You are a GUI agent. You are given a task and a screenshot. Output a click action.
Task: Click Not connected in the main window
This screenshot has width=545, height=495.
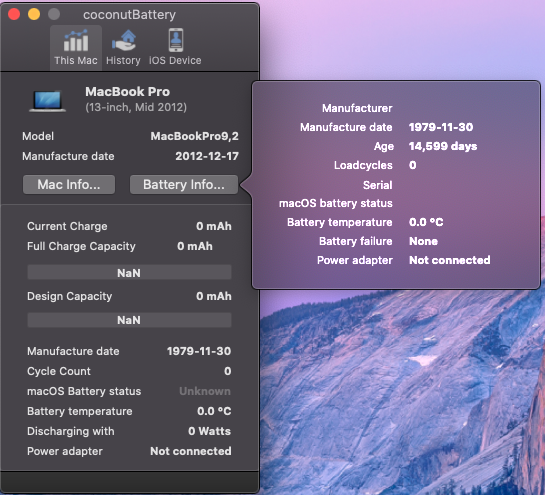(x=191, y=451)
